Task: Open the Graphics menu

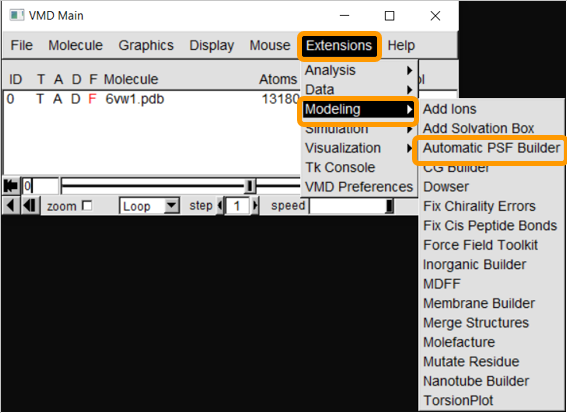Action: coord(146,46)
